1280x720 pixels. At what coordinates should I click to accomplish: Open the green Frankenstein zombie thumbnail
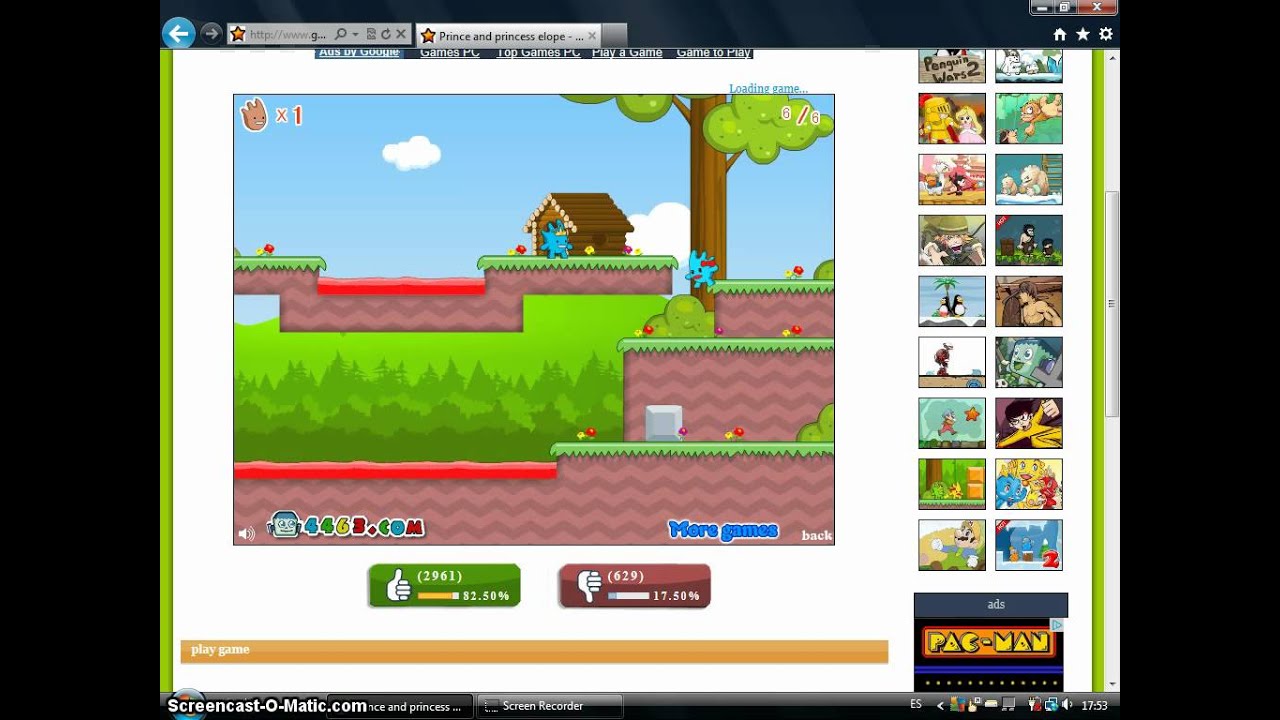pos(1029,363)
